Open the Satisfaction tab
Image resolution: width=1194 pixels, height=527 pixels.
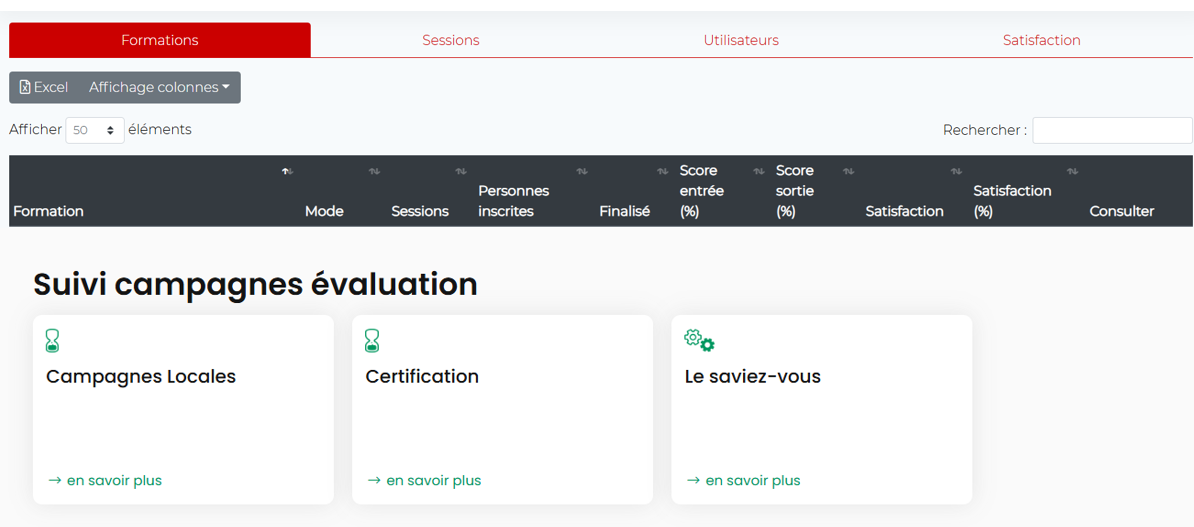pyautogui.click(x=1041, y=41)
